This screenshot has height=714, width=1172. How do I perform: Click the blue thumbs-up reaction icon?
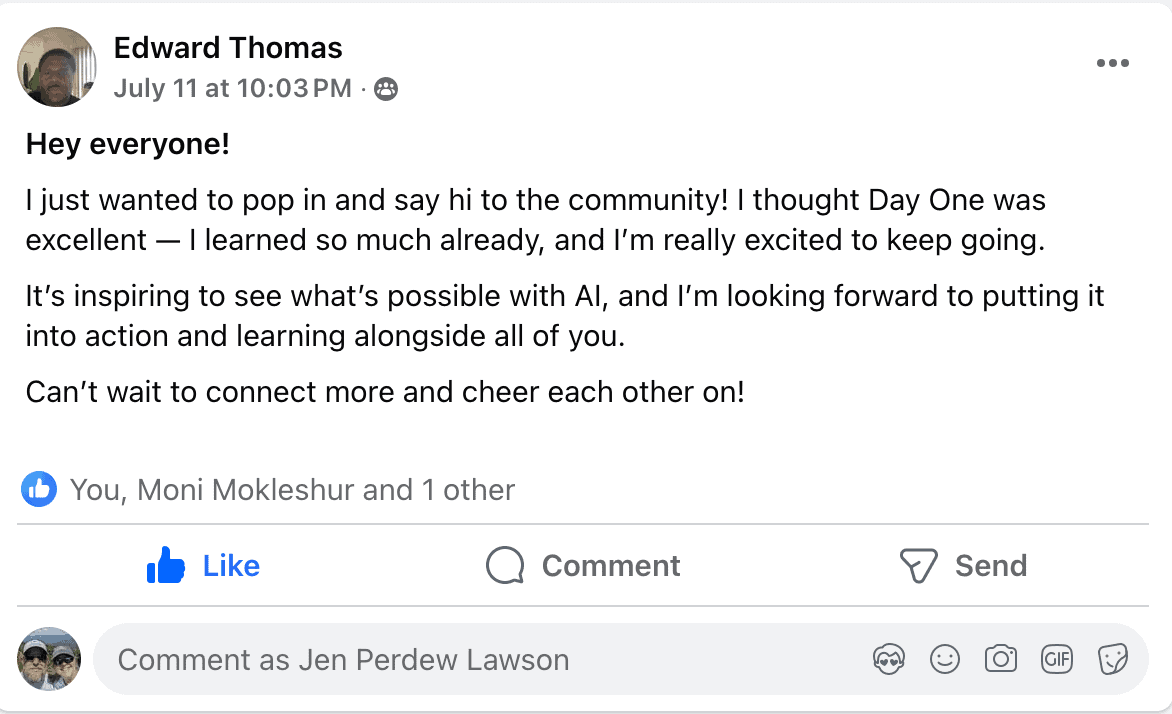(39, 489)
